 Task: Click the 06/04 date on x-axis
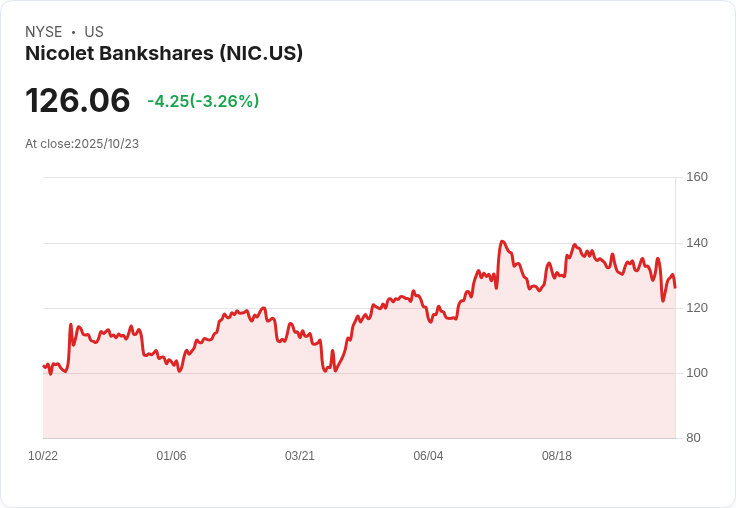428,456
